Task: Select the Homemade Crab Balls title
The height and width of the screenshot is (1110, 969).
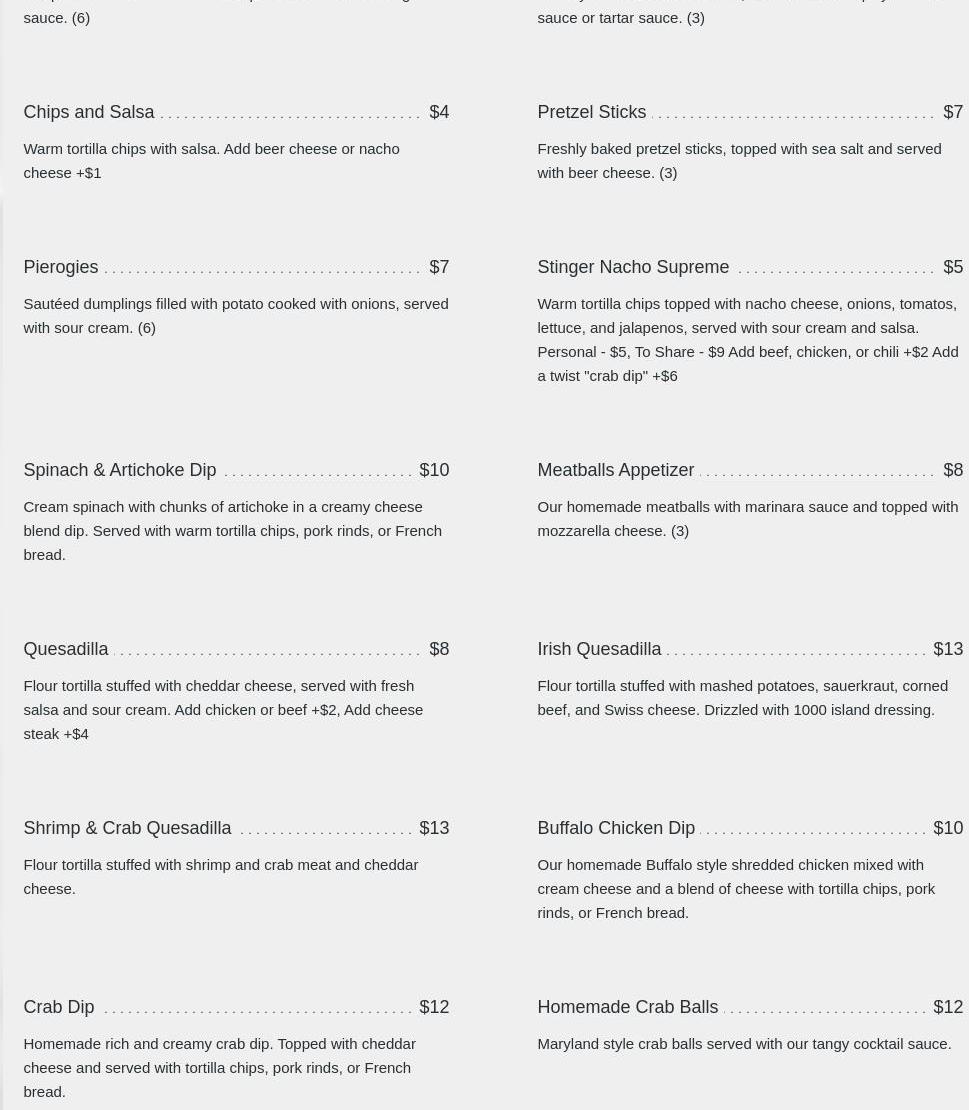Action: 627,1007
